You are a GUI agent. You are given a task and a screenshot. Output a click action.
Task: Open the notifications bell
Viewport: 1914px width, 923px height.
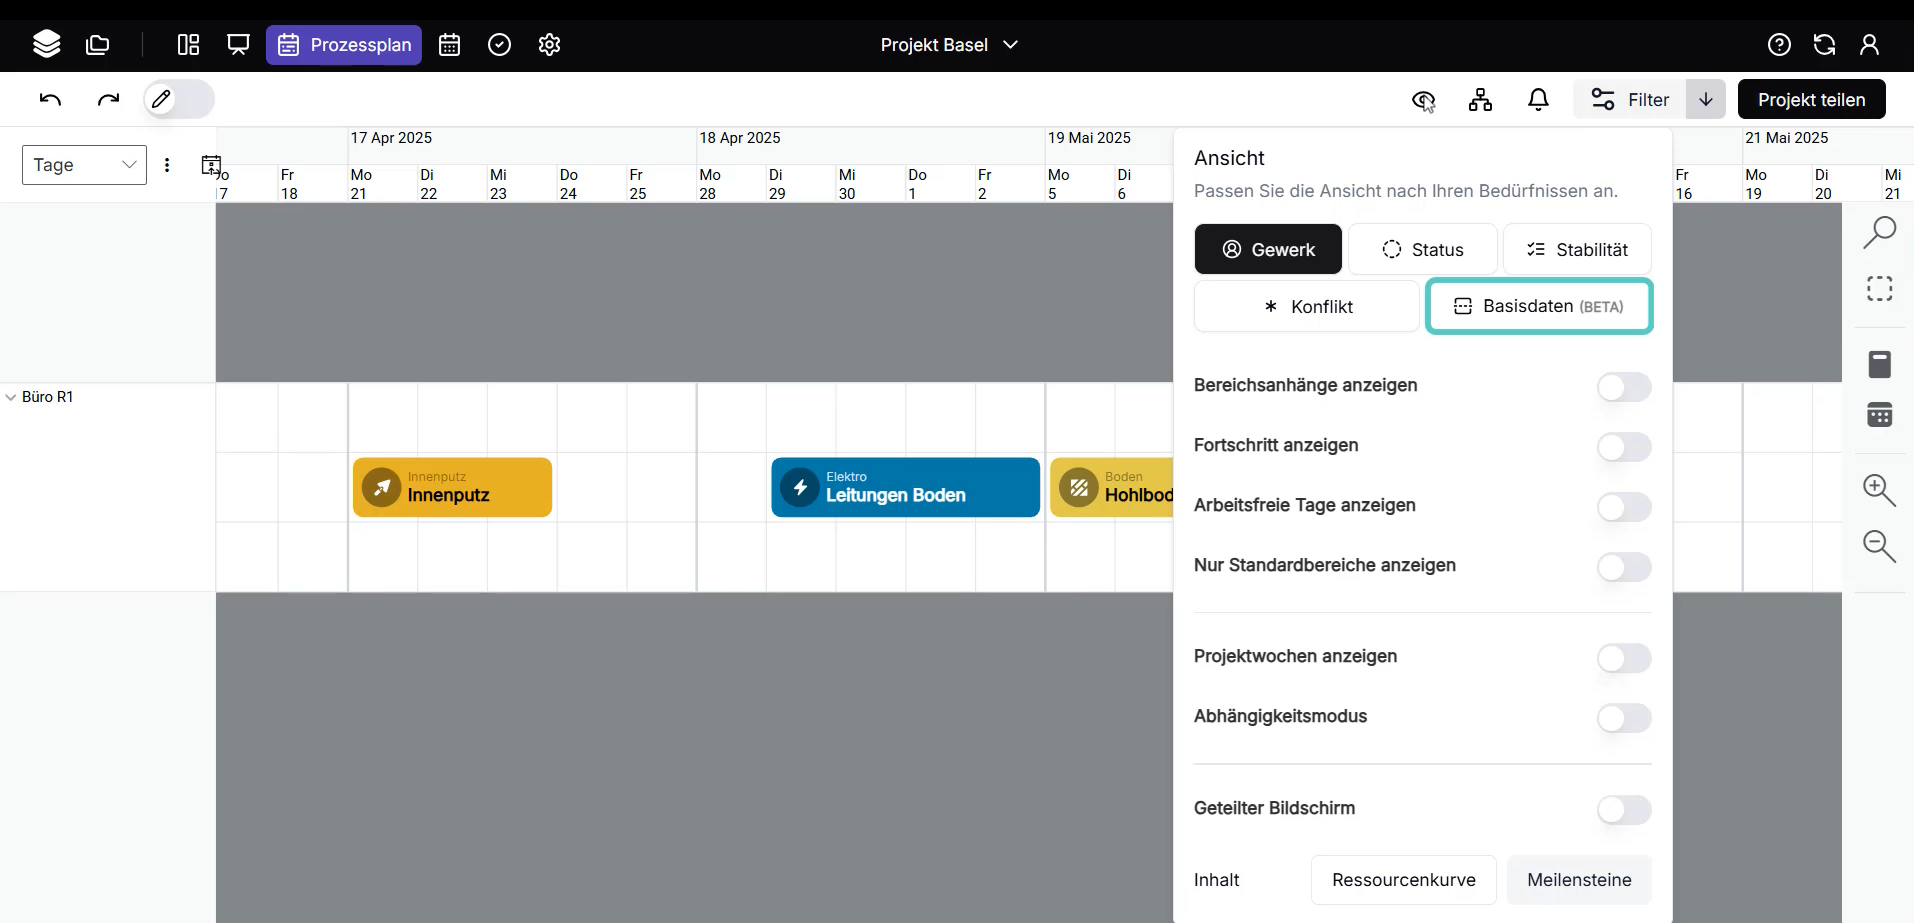pyautogui.click(x=1538, y=99)
